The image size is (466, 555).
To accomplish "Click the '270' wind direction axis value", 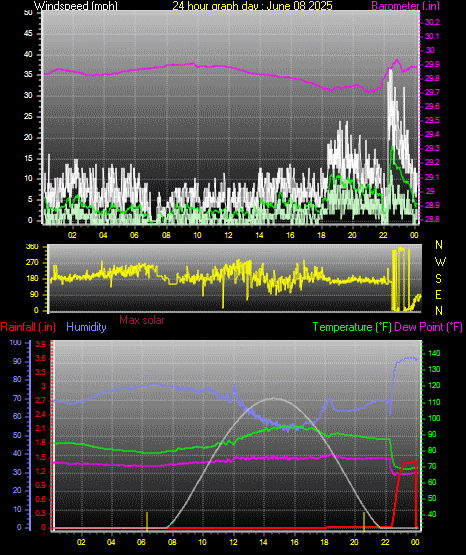I will pos(32,263).
